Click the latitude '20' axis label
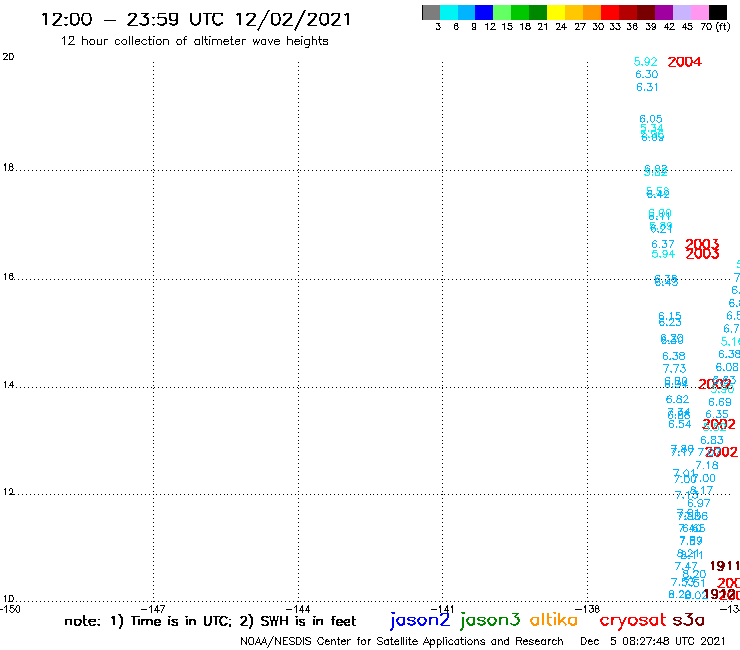This screenshot has width=740, height=650. pos(8,57)
